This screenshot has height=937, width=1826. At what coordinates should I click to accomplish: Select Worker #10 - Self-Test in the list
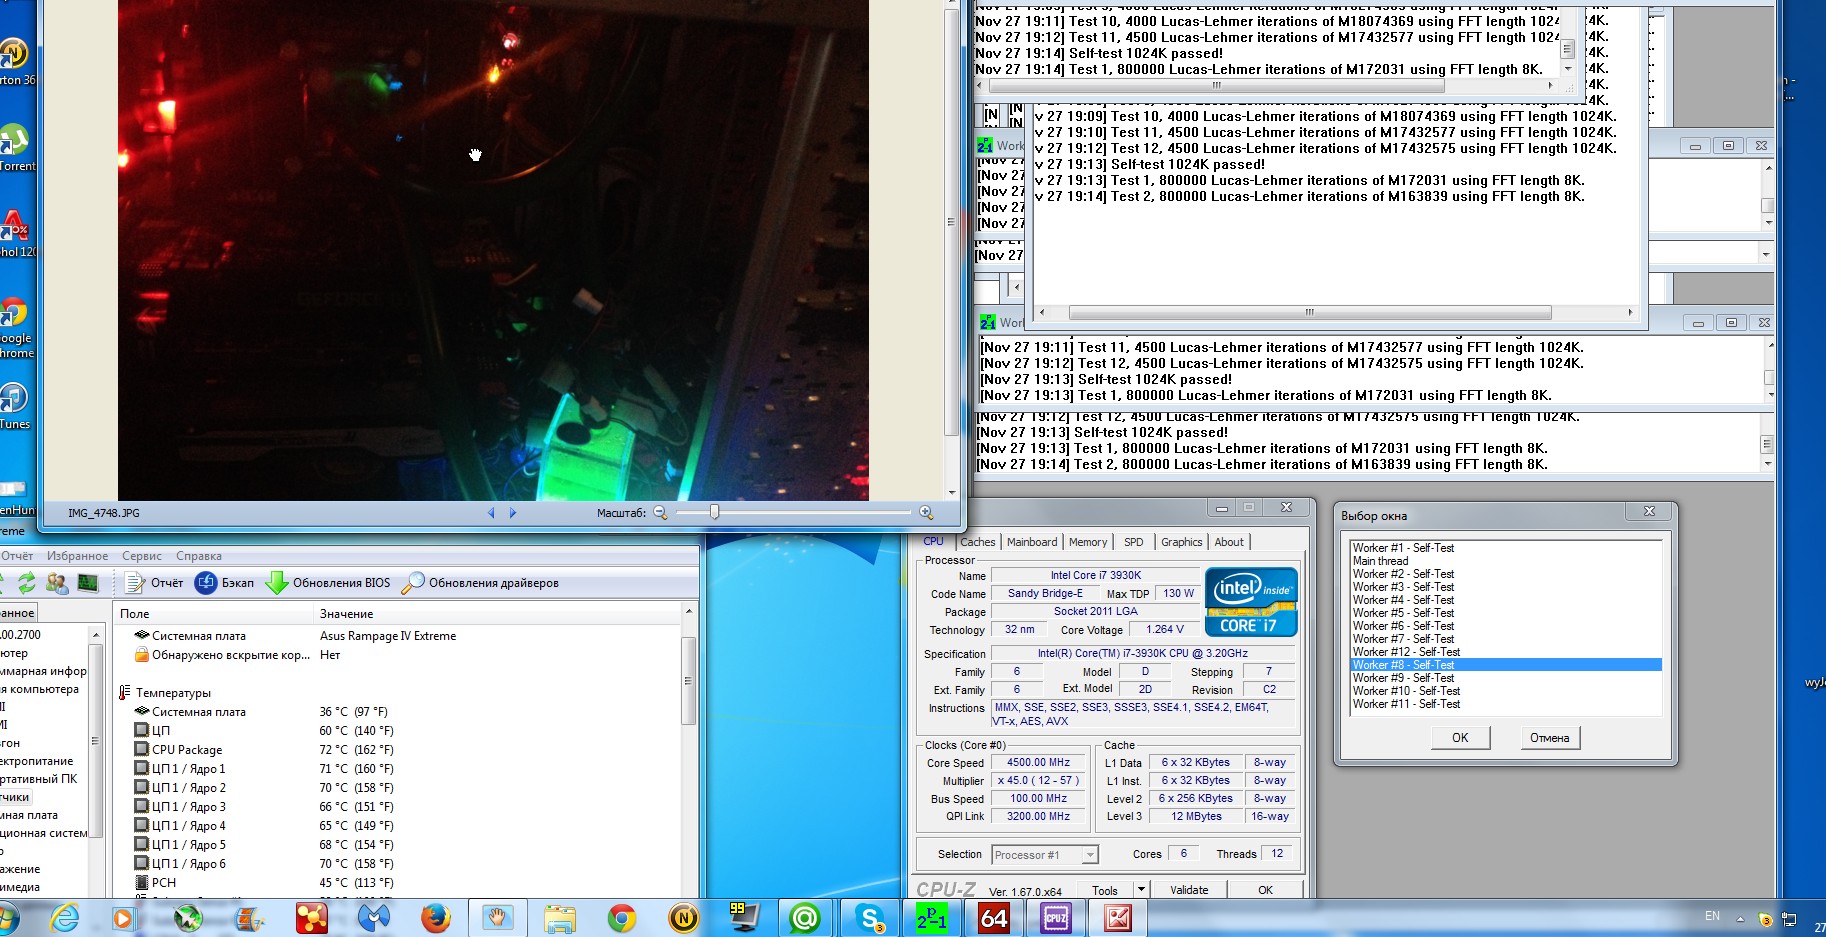coord(1406,691)
